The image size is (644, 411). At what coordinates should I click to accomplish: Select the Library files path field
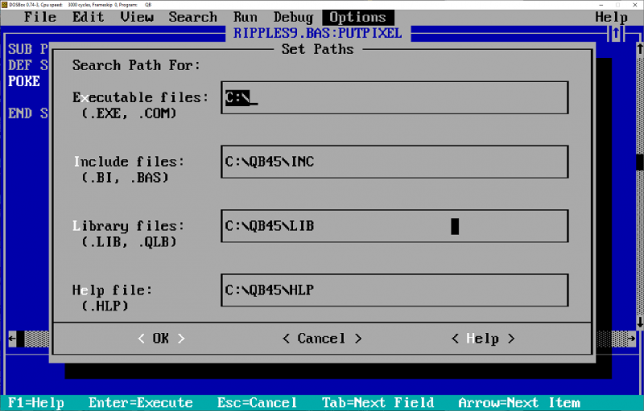coord(394,226)
